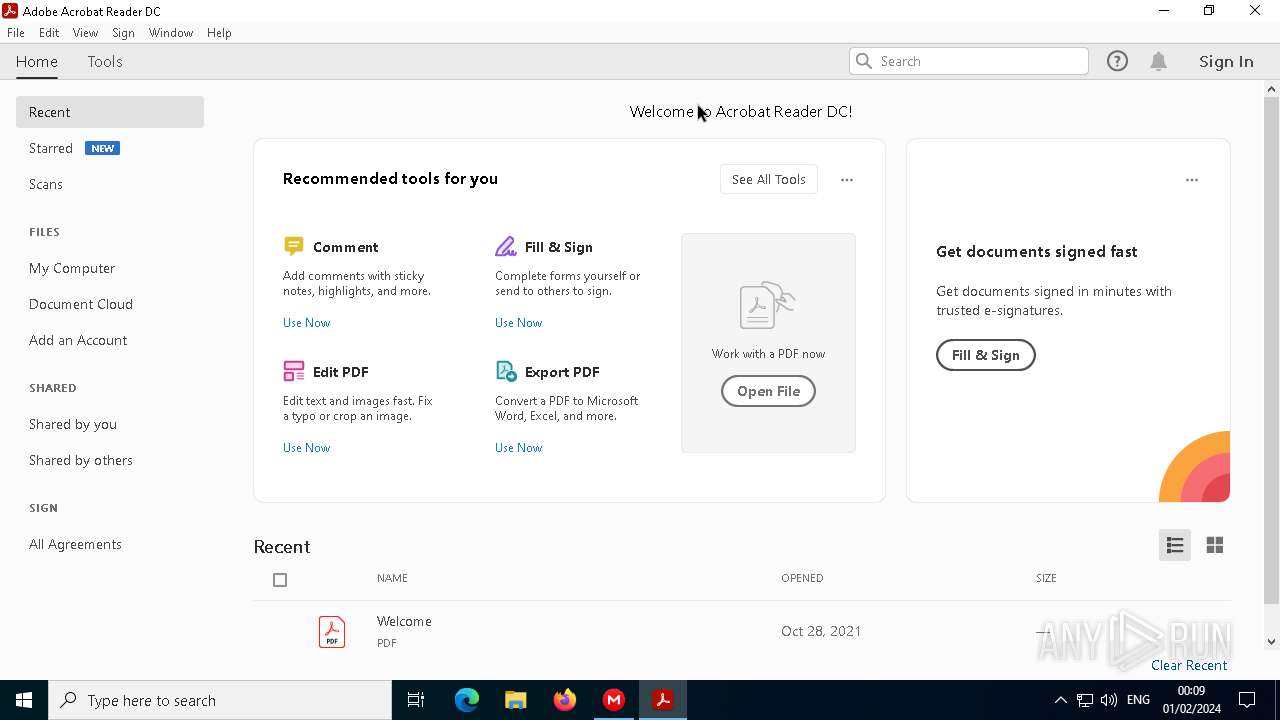Click the Open File button
This screenshot has width=1280, height=720.
tap(768, 391)
